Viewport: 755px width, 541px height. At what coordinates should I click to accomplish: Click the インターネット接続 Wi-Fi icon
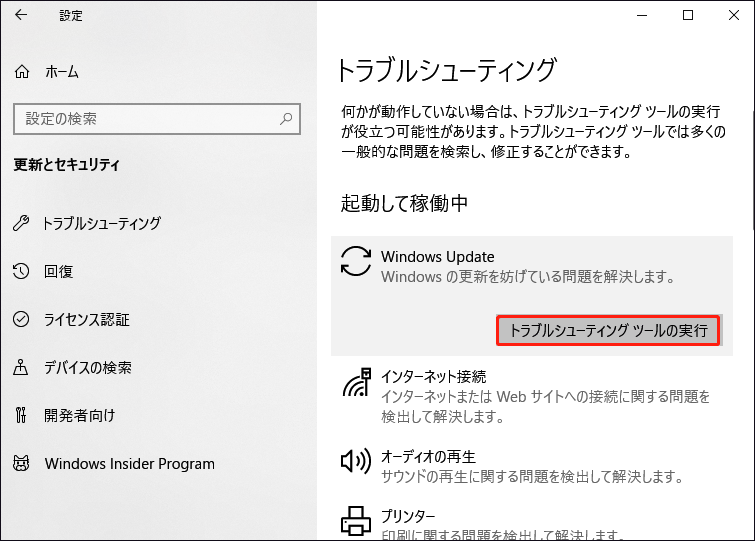point(355,384)
